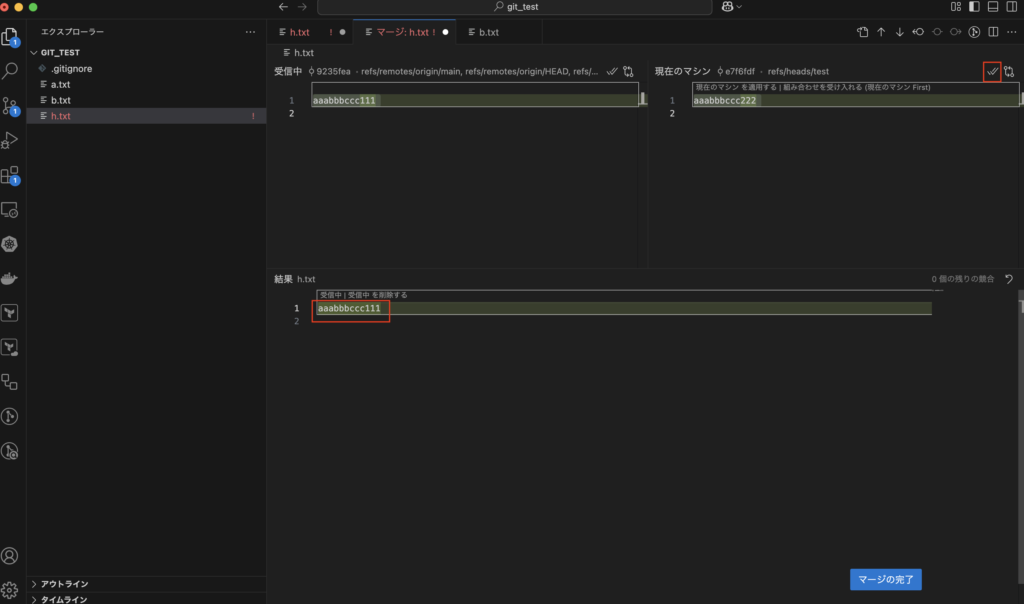This screenshot has width=1024, height=604.
Task: Go to next conflict with down arrow
Action: click(899, 32)
